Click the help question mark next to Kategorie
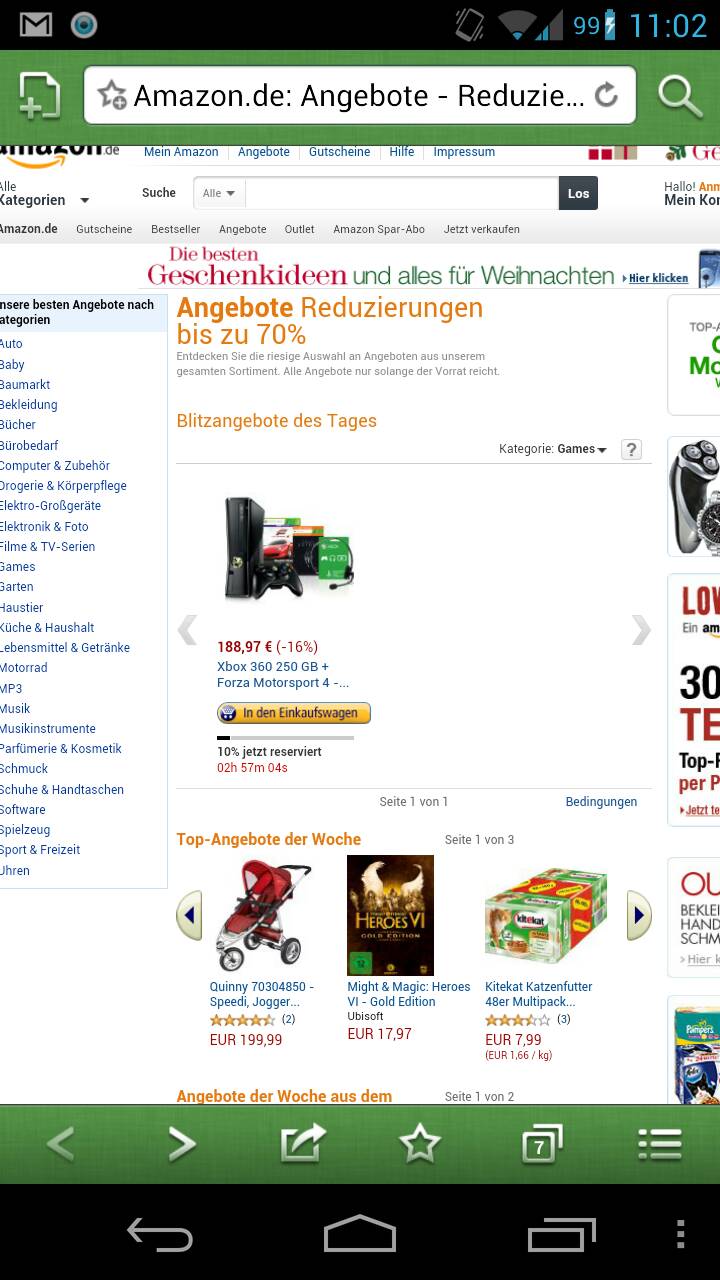 [x=631, y=449]
